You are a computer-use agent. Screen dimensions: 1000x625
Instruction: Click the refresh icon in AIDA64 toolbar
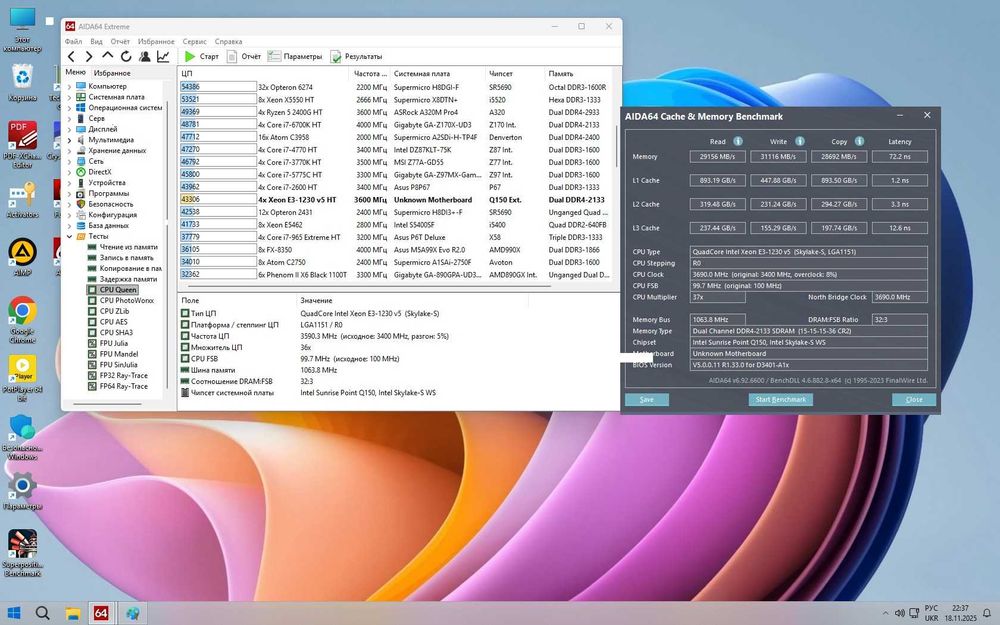tap(126, 57)
